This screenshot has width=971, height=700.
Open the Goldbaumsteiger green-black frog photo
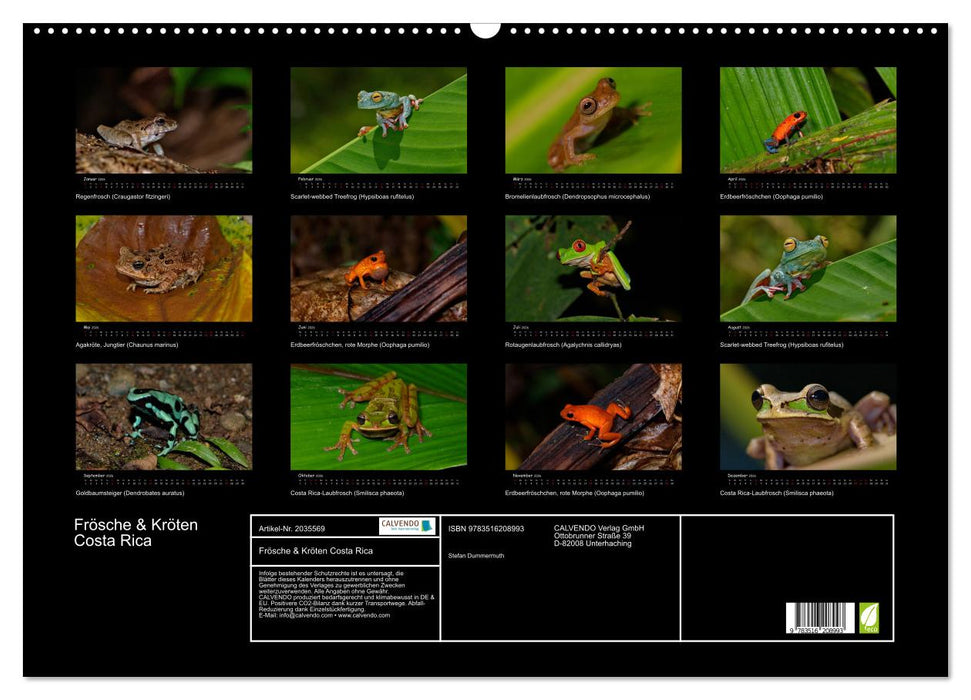(x=164, y=416)
